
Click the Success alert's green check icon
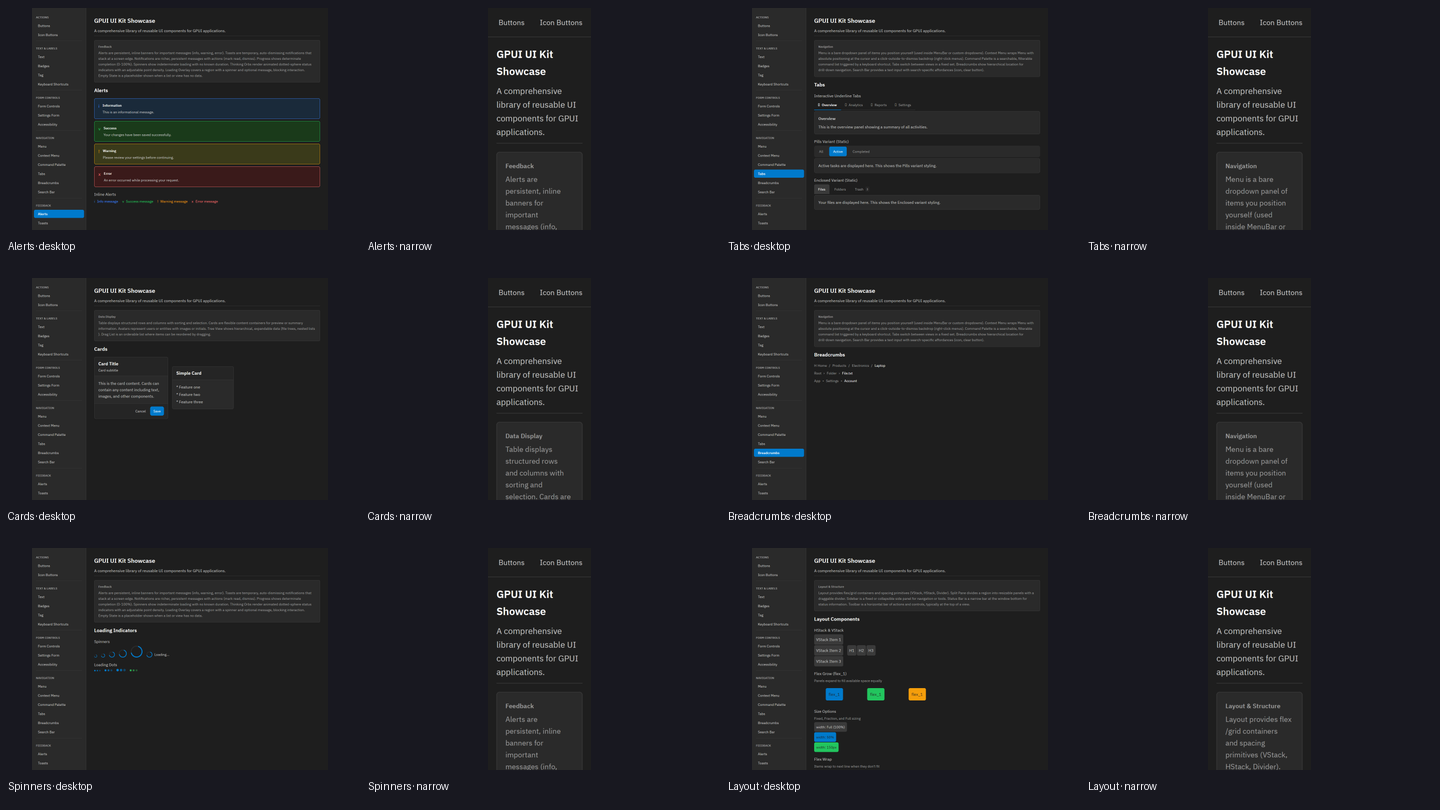tap(99, 129)
